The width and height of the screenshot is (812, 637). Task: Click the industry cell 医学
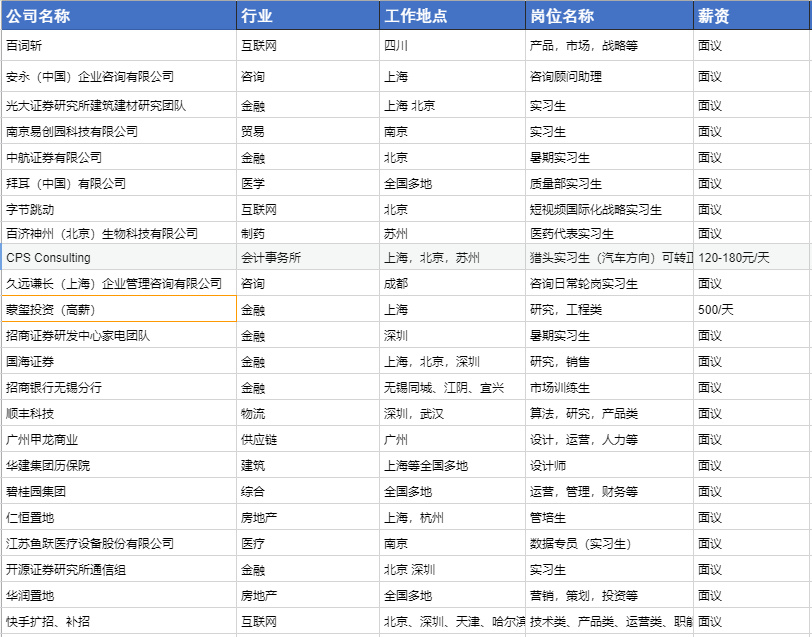click(x=308, y=183)
